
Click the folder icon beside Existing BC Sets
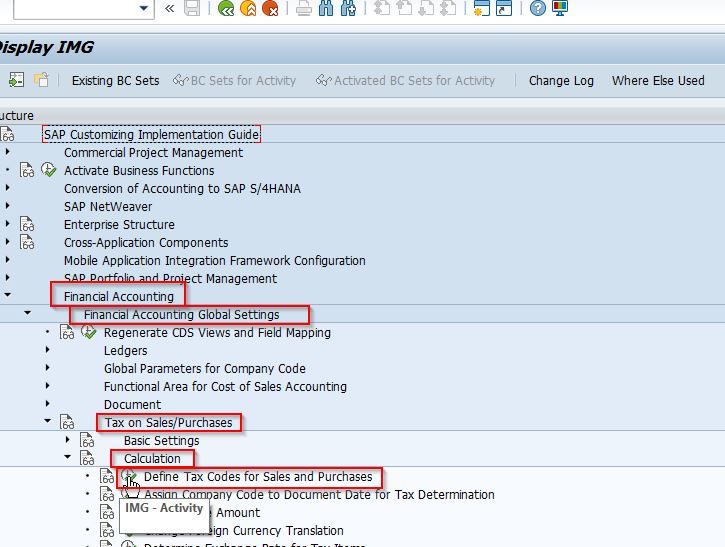point(41,80)
